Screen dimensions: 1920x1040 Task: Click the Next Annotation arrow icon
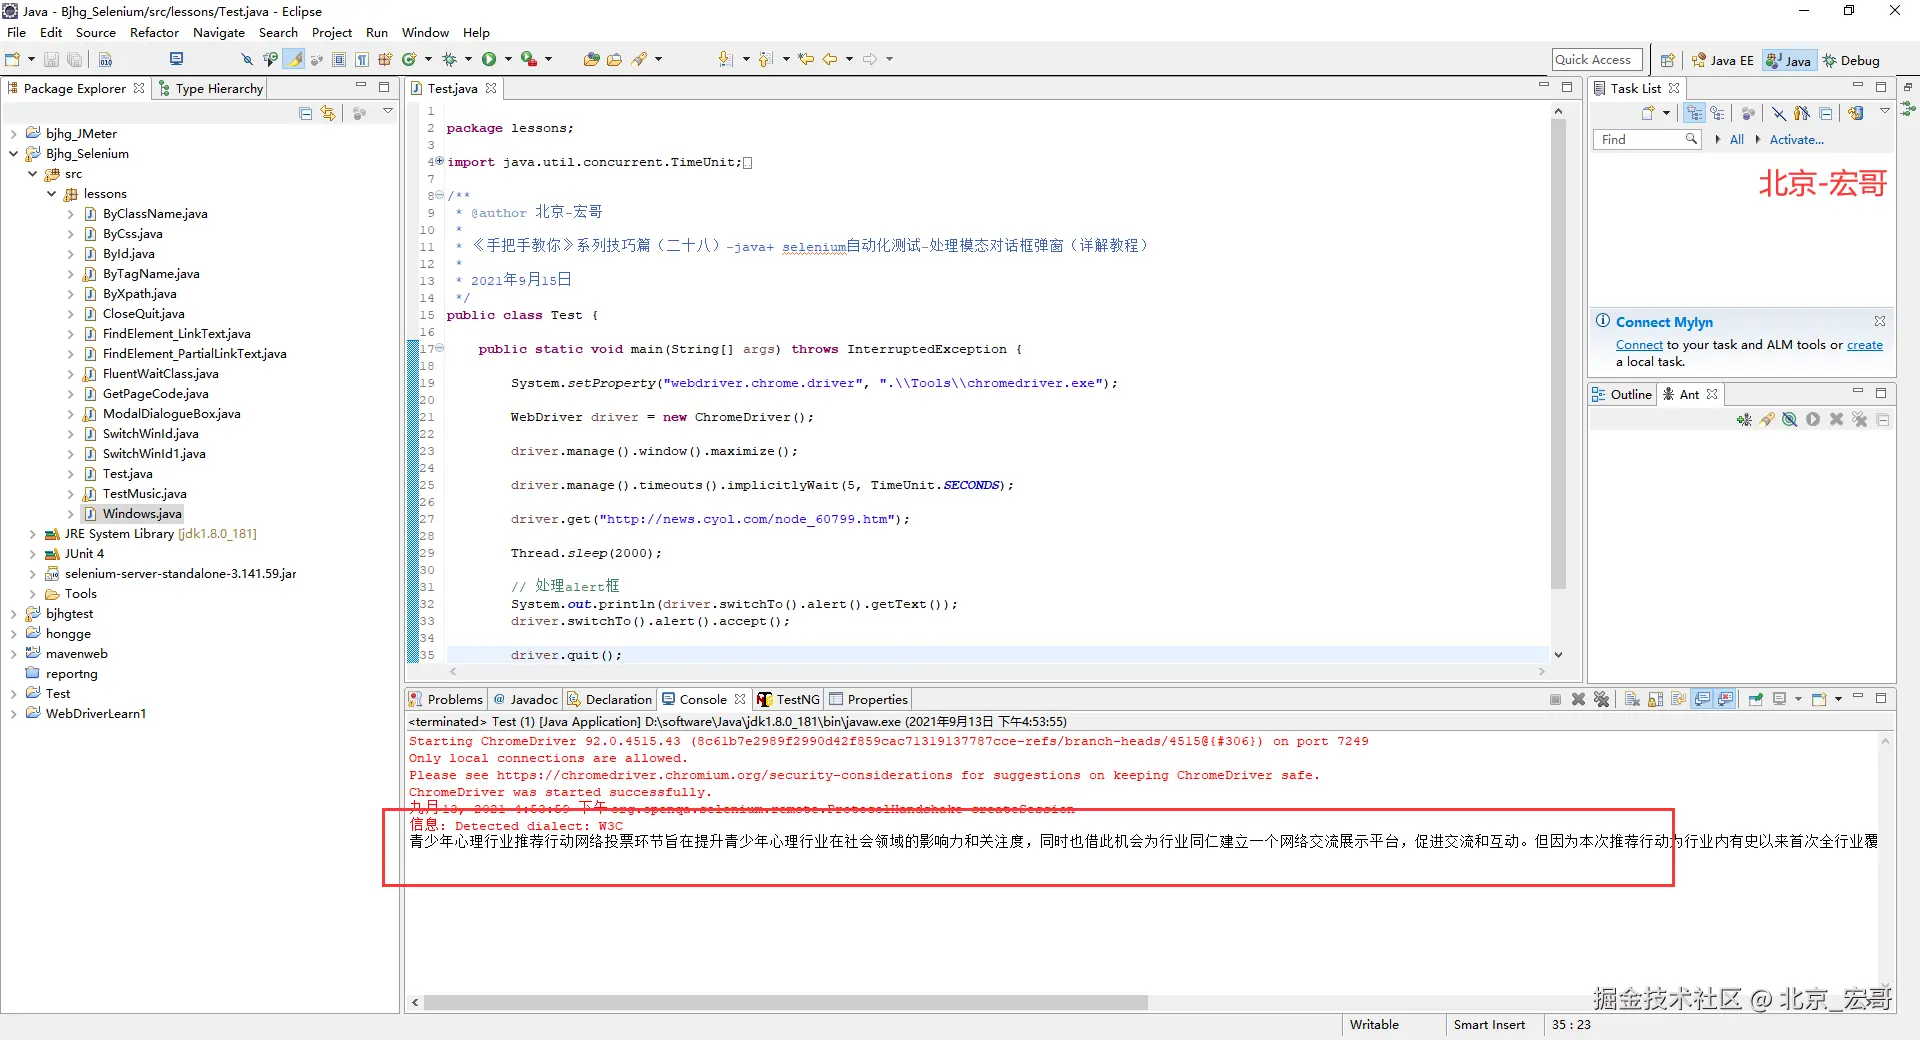726,60
